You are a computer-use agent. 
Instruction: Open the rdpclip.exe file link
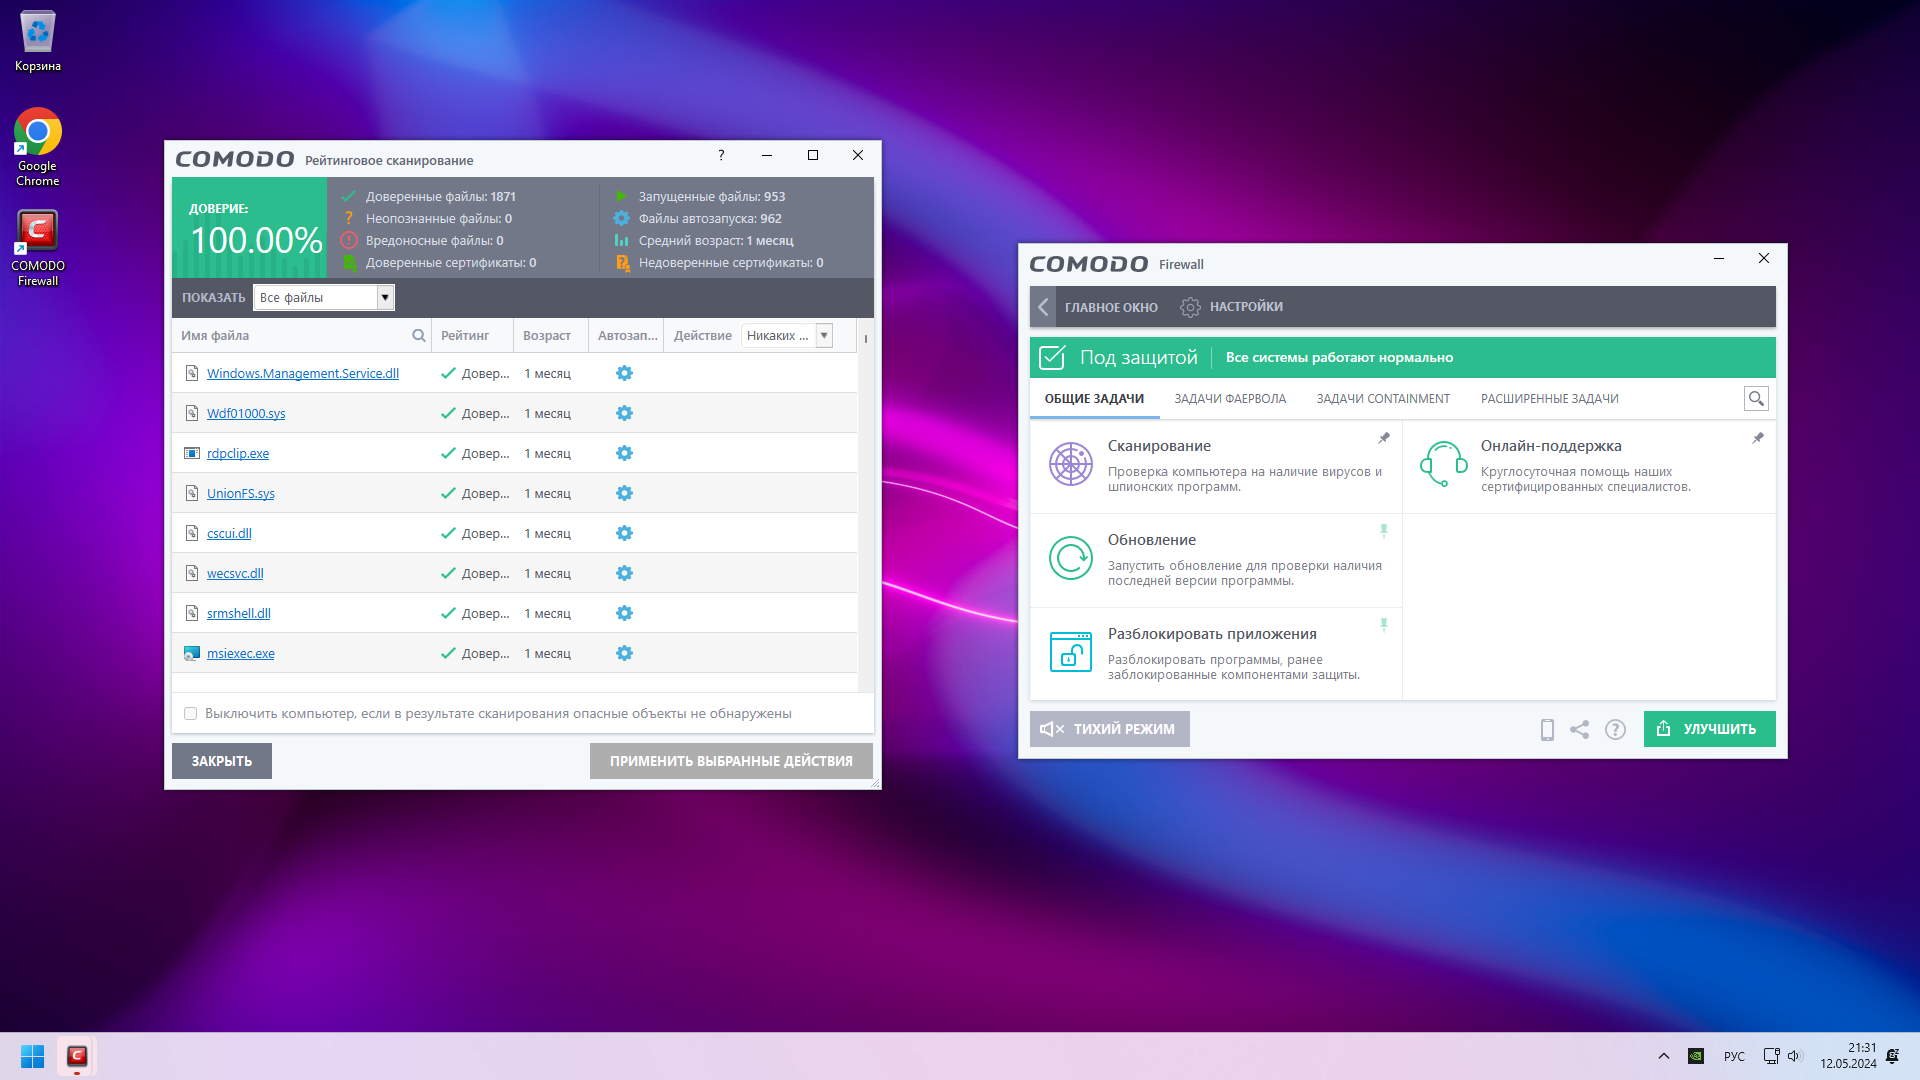[x=238, y=454]
